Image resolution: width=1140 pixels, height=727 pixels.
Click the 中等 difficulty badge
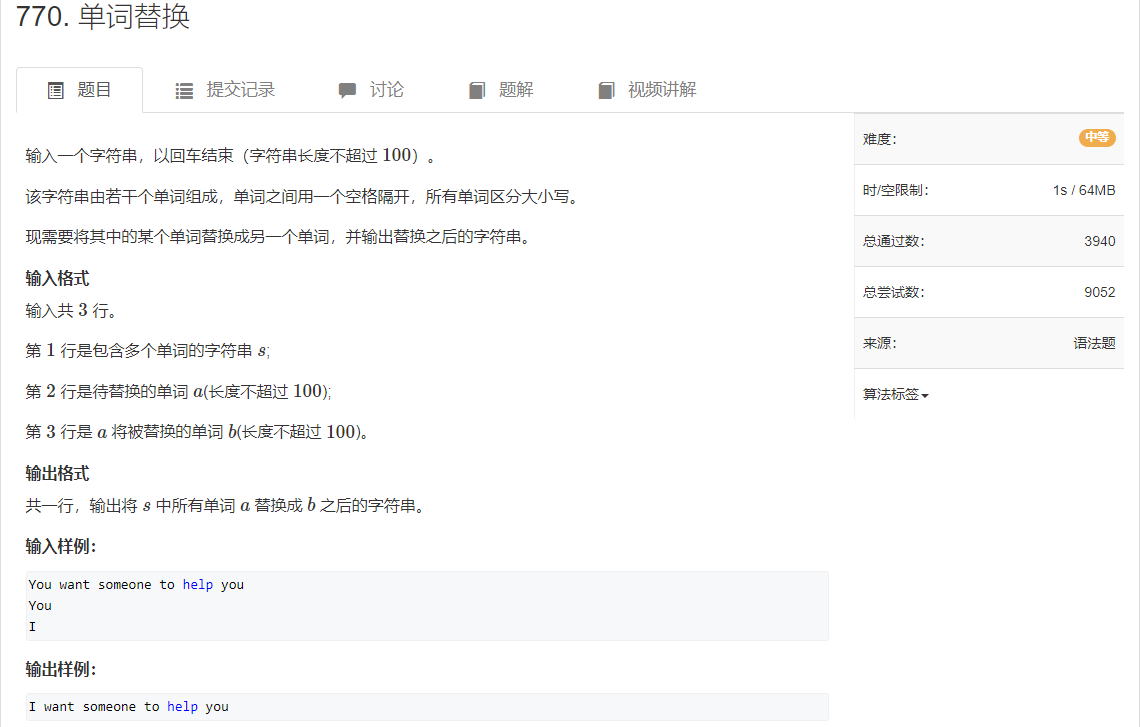pyautogui.click(x=1096, y=138)
